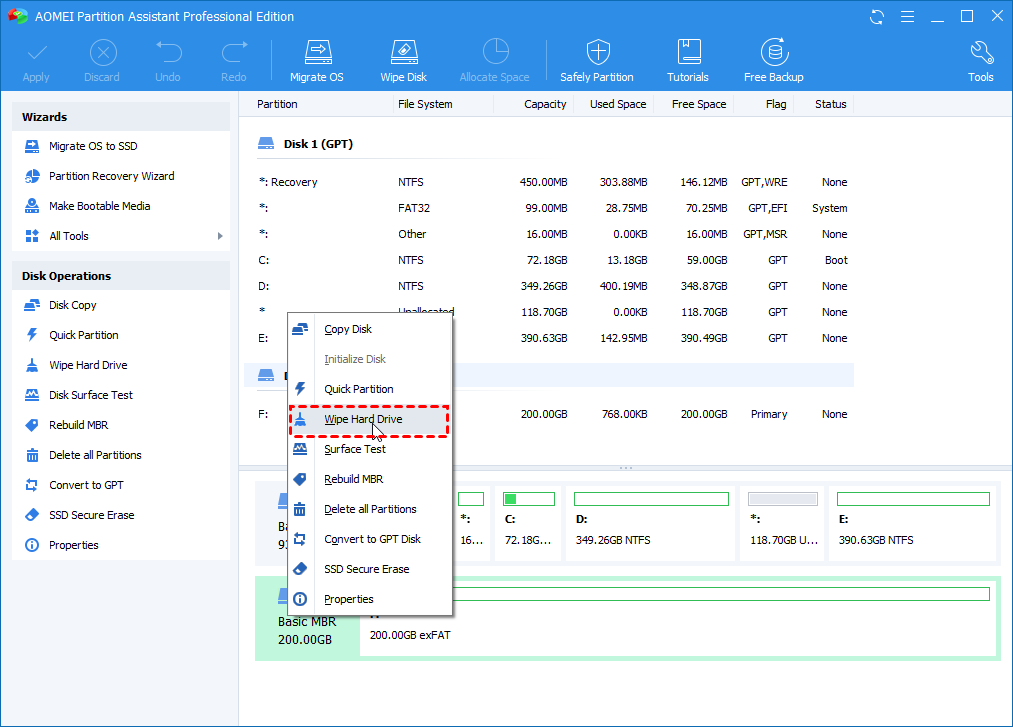The width and height of the screenshot is (1013, 727).
Task: Open Partition Recovery Wizard
Action: (111, 176)
